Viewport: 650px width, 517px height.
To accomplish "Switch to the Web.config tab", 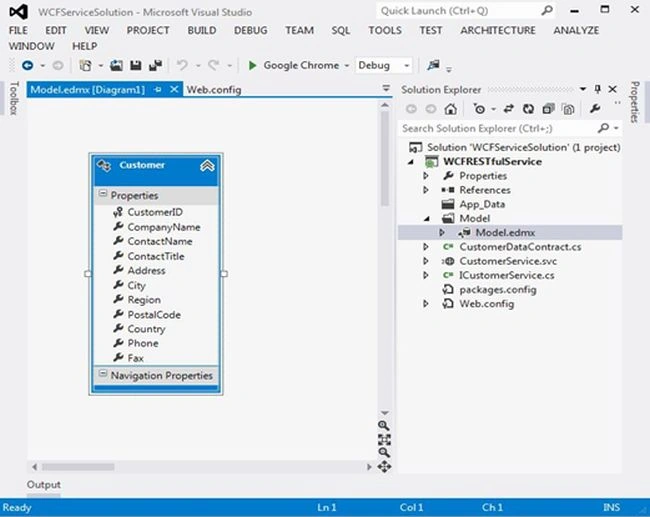I will click(213, 90).
